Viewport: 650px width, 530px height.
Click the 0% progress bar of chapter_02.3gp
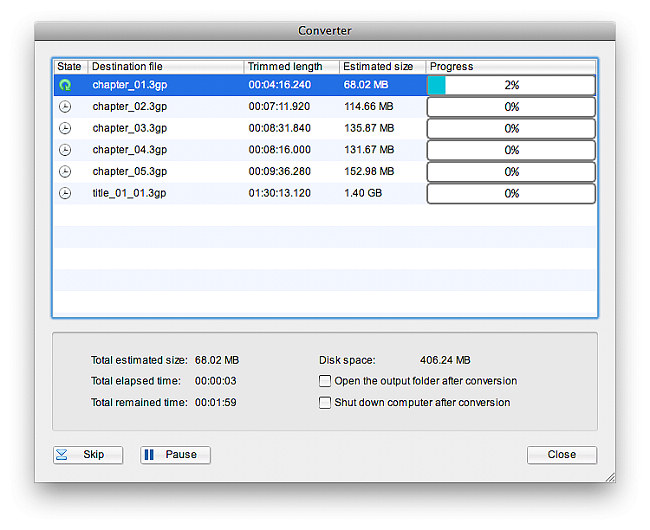(511, 107)
